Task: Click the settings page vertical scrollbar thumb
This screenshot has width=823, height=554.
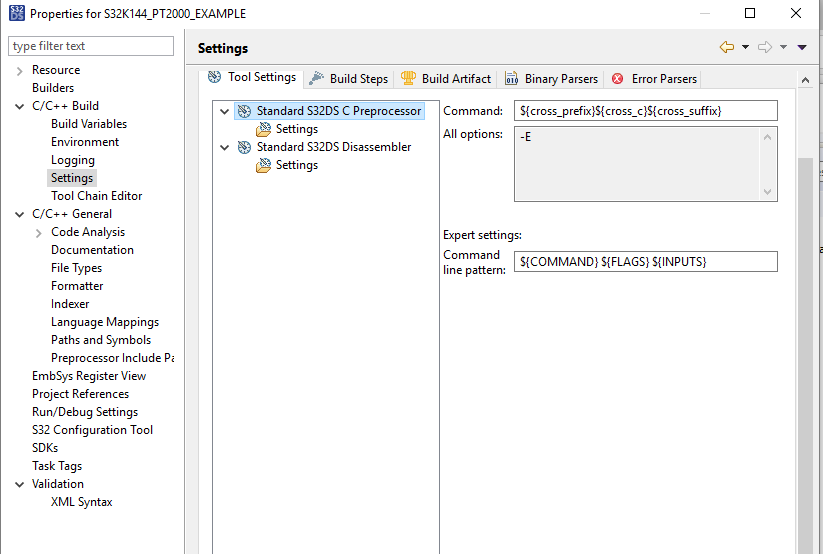Action: coord(805,355)
